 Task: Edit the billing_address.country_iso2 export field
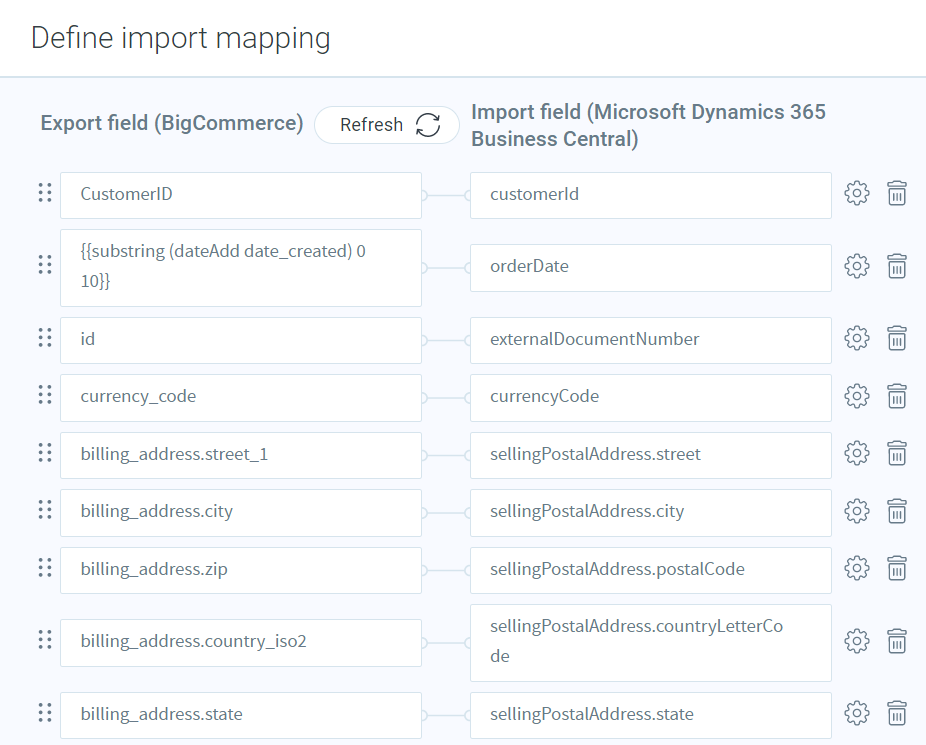pyautogui.click(x=241, y=643)
